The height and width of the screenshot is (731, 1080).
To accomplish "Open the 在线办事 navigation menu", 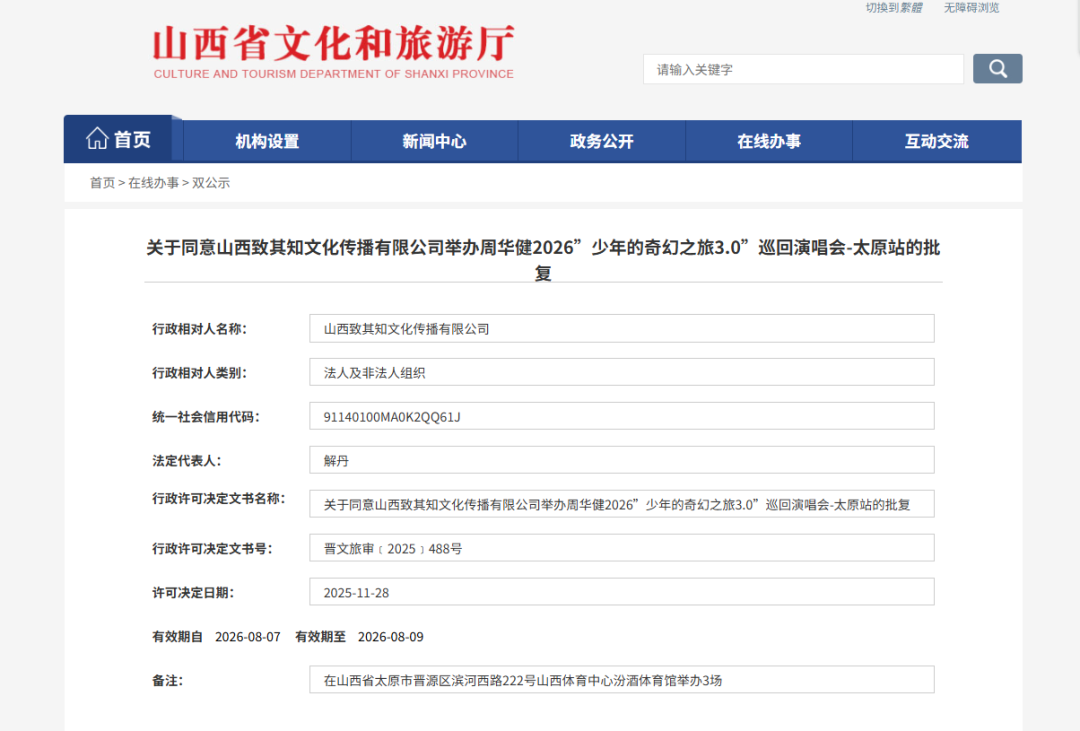I will pos(769,141).
